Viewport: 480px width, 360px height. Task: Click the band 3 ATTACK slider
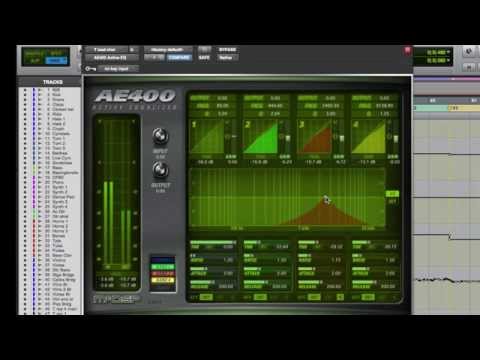[x=320, y=269]
